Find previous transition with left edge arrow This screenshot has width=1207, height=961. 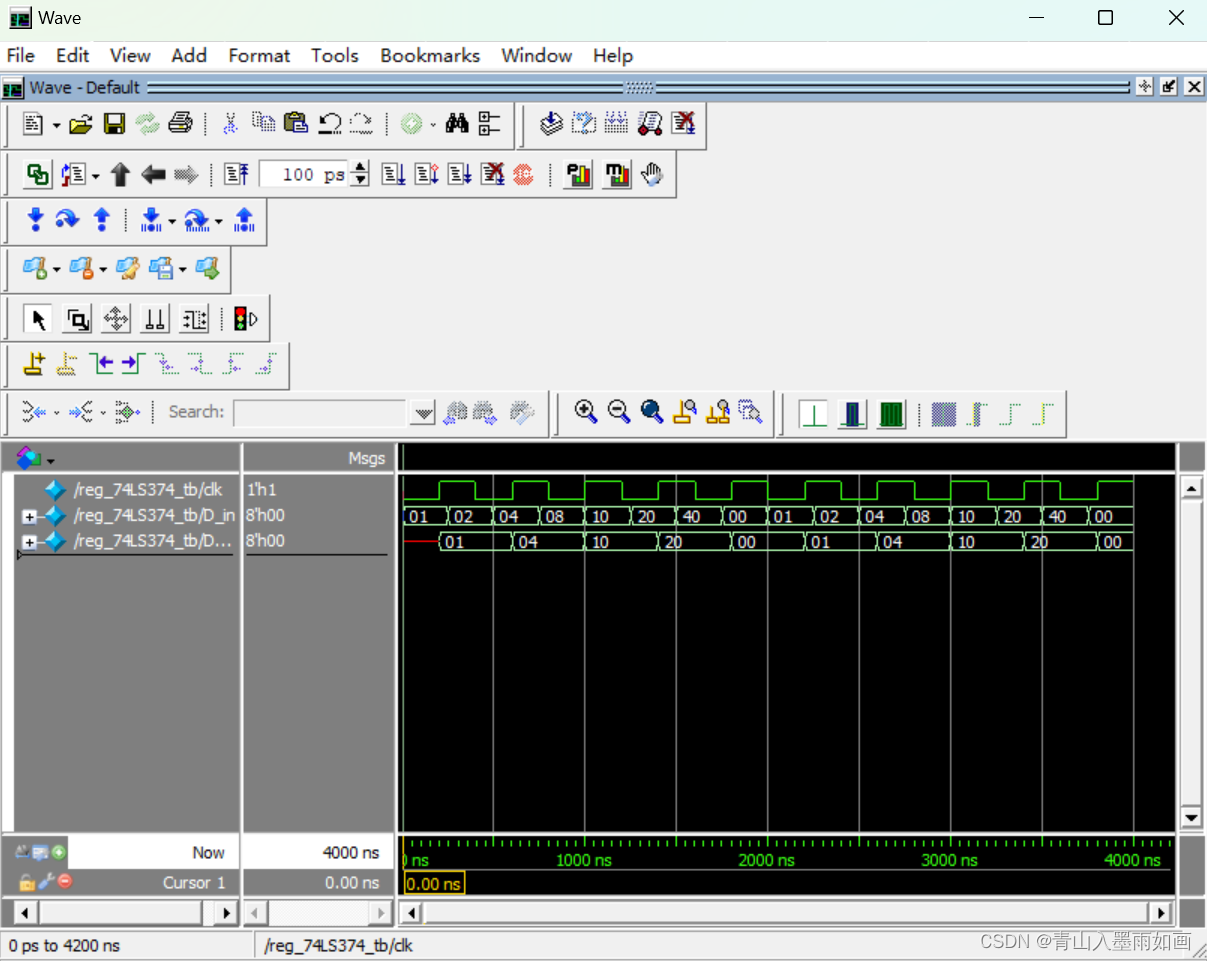click(100, 365)
